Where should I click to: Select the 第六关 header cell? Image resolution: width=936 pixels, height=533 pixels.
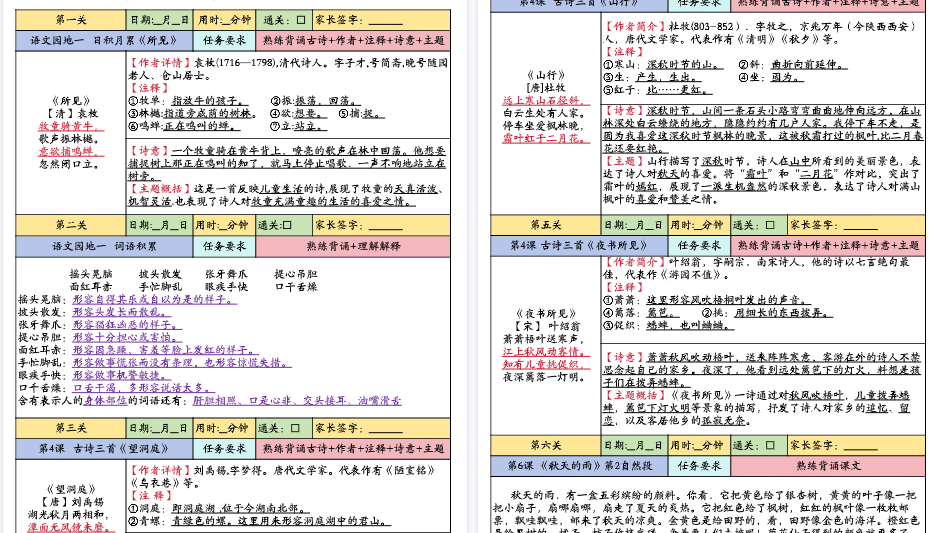point(546,445)
